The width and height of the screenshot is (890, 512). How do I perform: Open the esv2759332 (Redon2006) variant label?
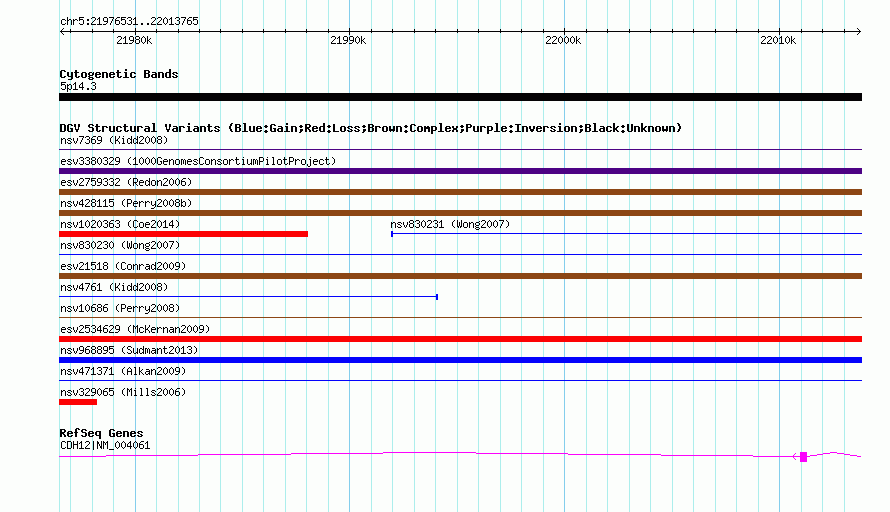pos(126,182)
